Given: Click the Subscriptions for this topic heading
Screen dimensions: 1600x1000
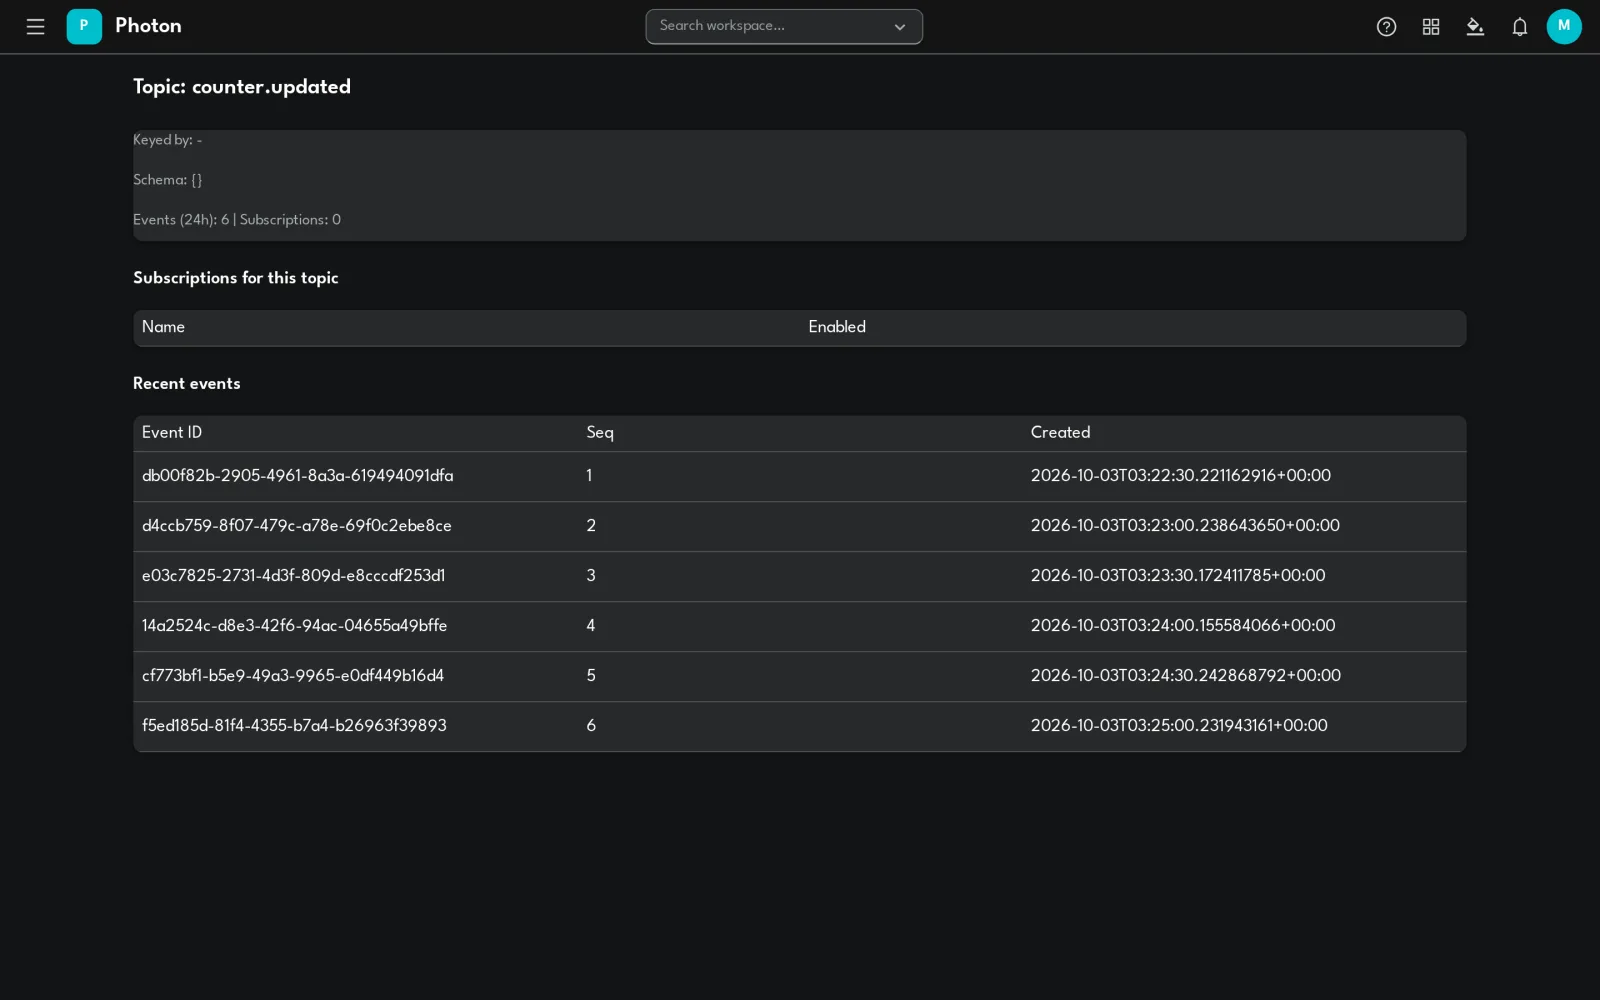Looking at the screenshot, I should (x=236, y=278).
